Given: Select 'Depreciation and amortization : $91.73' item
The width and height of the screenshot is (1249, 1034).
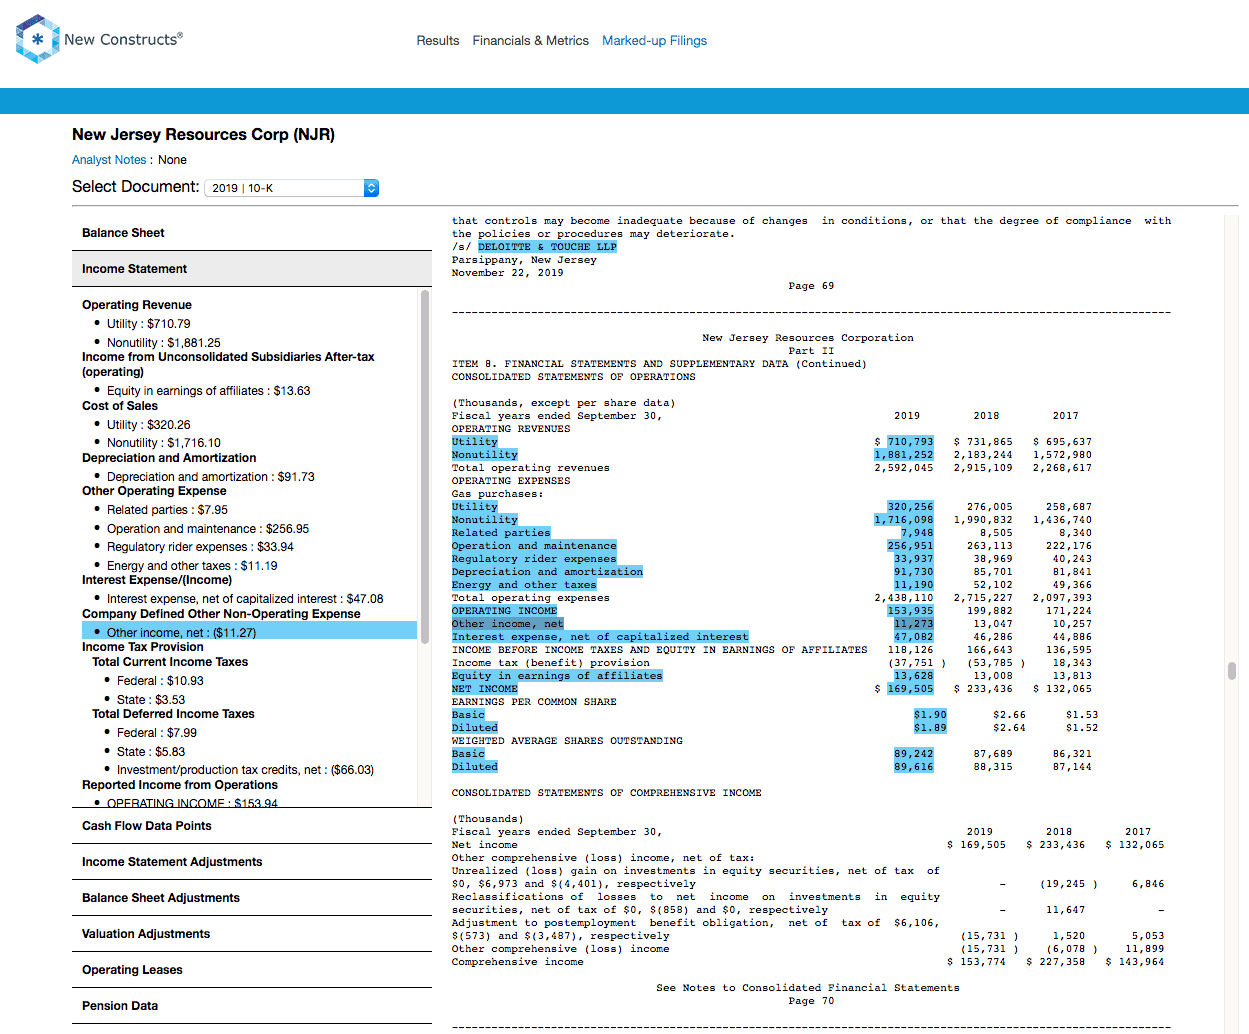Looking at the screenshot, I should [210, 477].
